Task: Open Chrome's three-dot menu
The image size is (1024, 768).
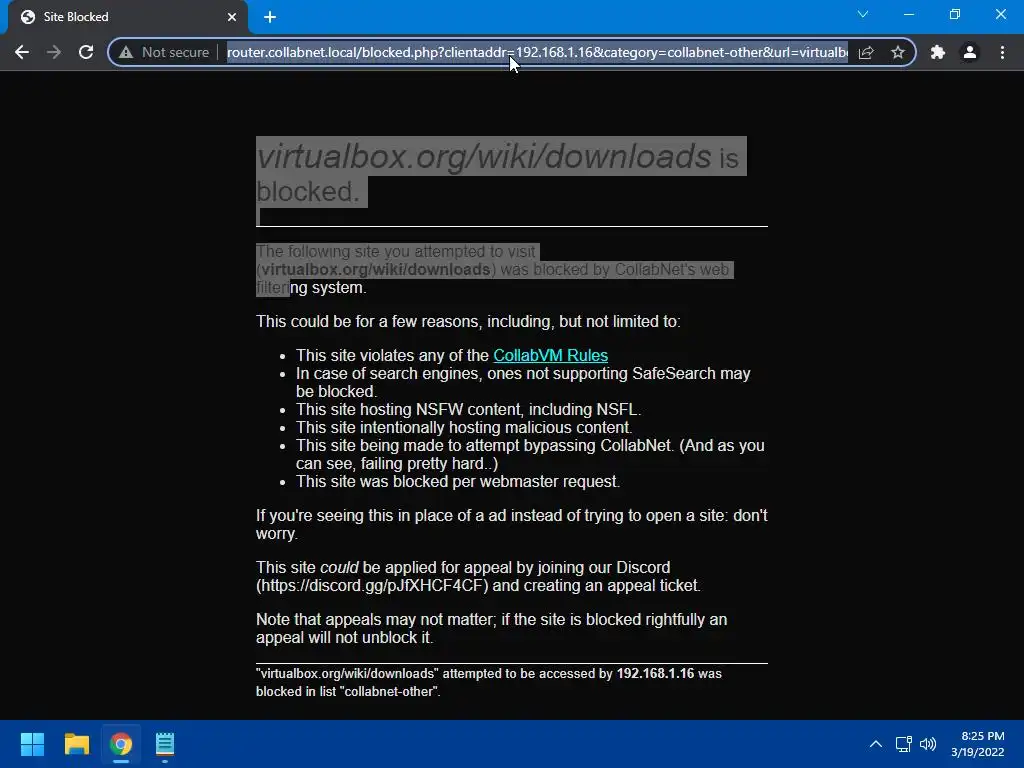Action: tap(1002, 52)
